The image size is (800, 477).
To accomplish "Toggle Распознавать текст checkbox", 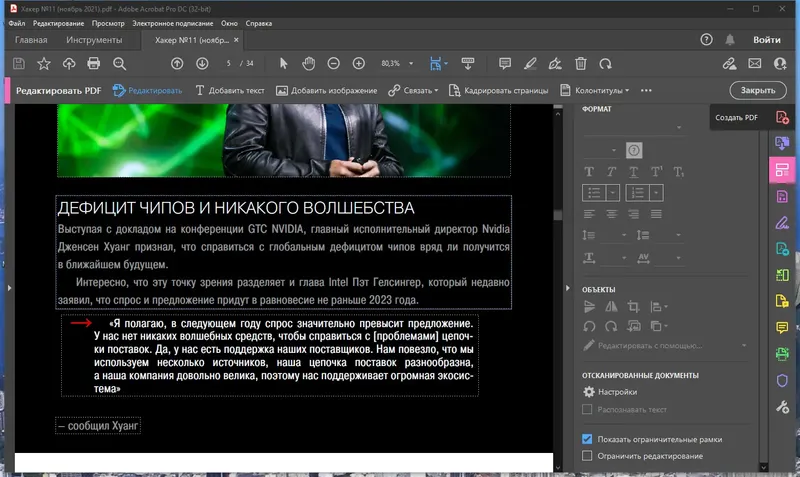I will [x=587, y=410].
